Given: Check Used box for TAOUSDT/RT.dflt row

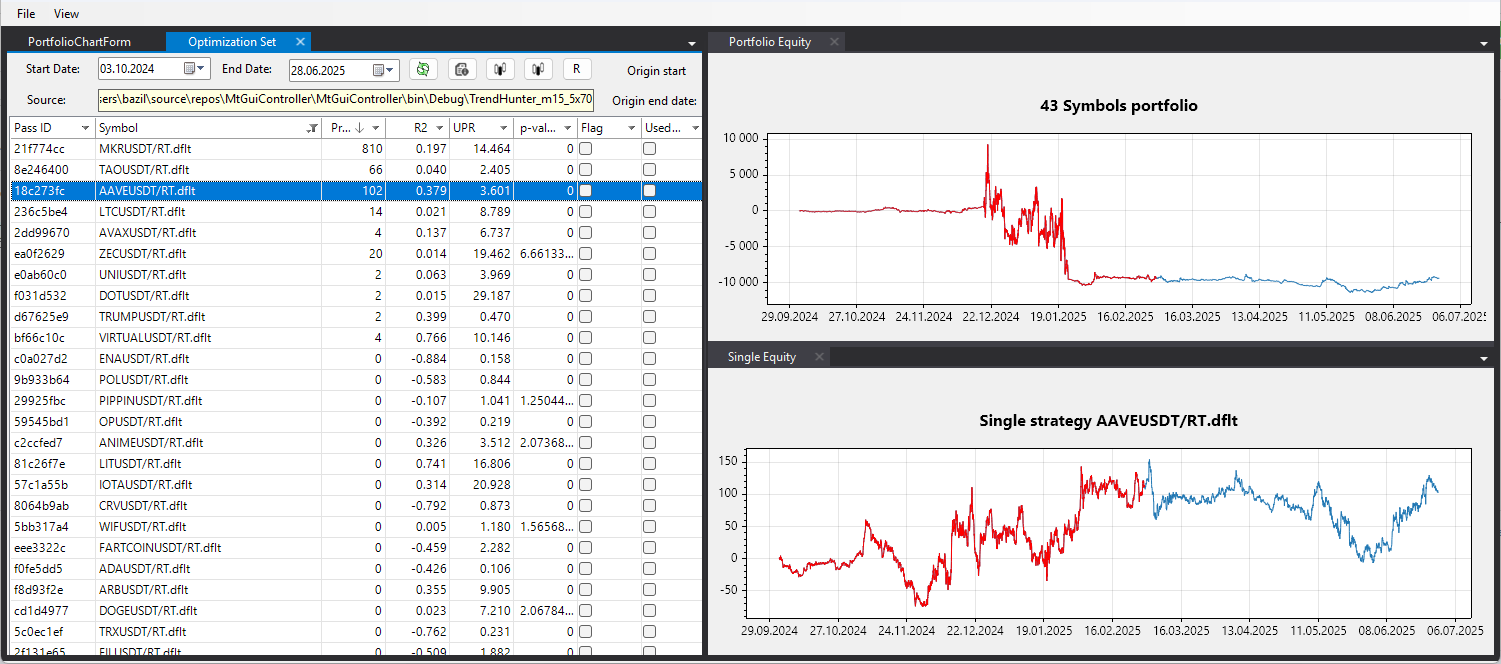Looking at the screenshot, I should (649, 169).
